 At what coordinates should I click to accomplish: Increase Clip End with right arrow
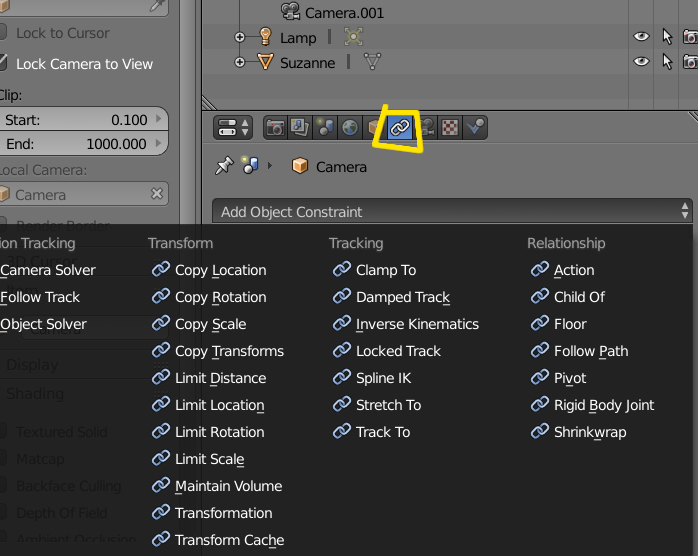point(158,143)
